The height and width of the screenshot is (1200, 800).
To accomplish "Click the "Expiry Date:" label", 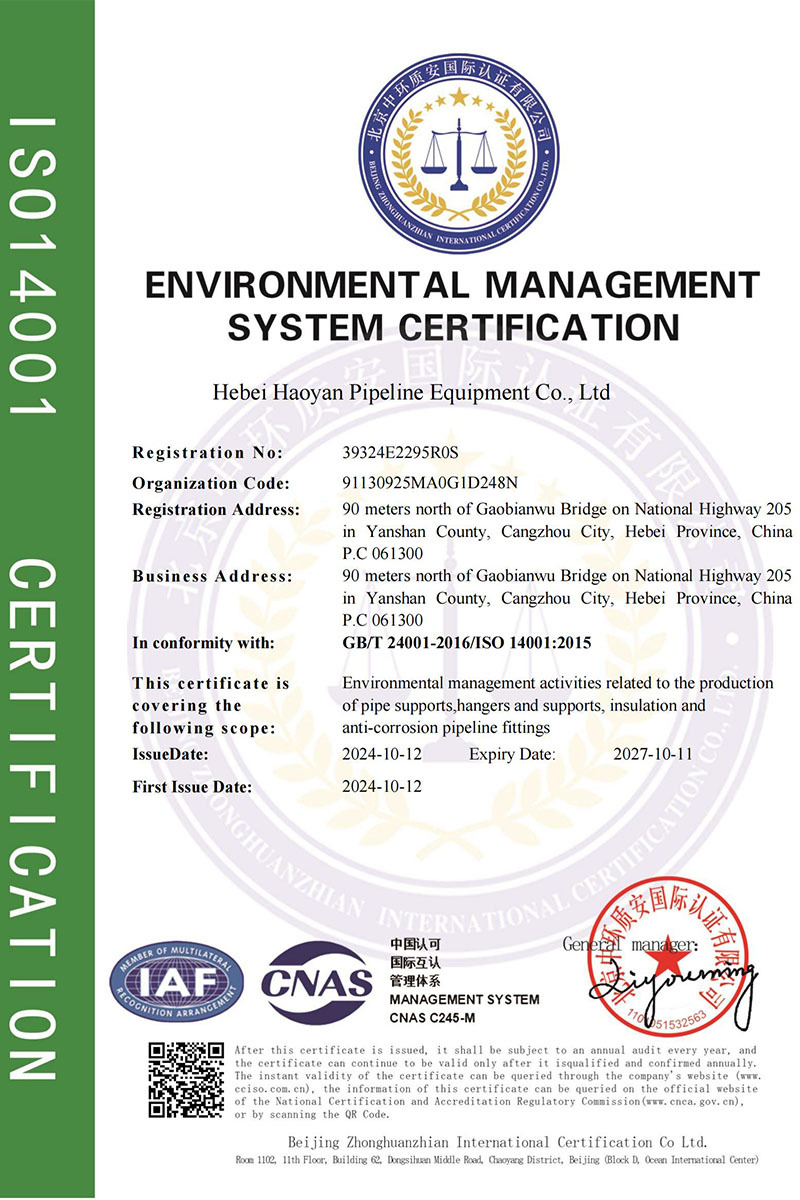I will click(512, 754).
